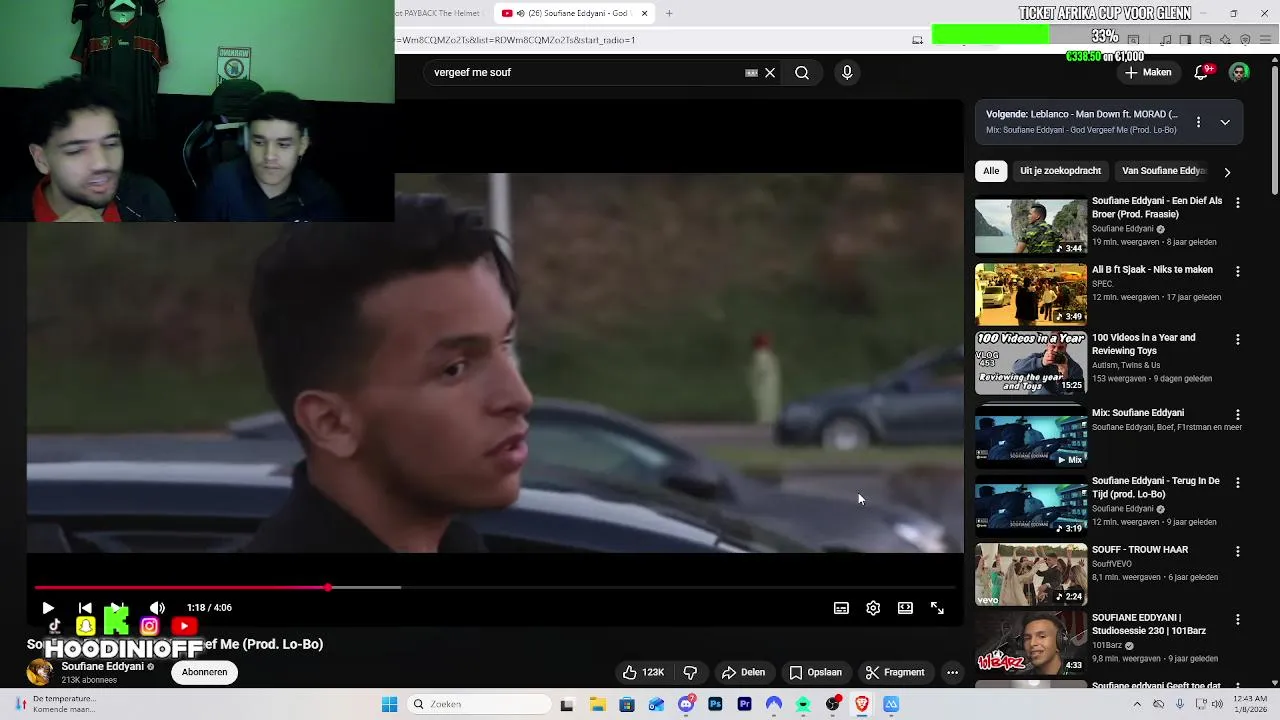Click the page vertical scrollbar
The height and width of the screenshot is (720, 1280).
(1274, 130)
